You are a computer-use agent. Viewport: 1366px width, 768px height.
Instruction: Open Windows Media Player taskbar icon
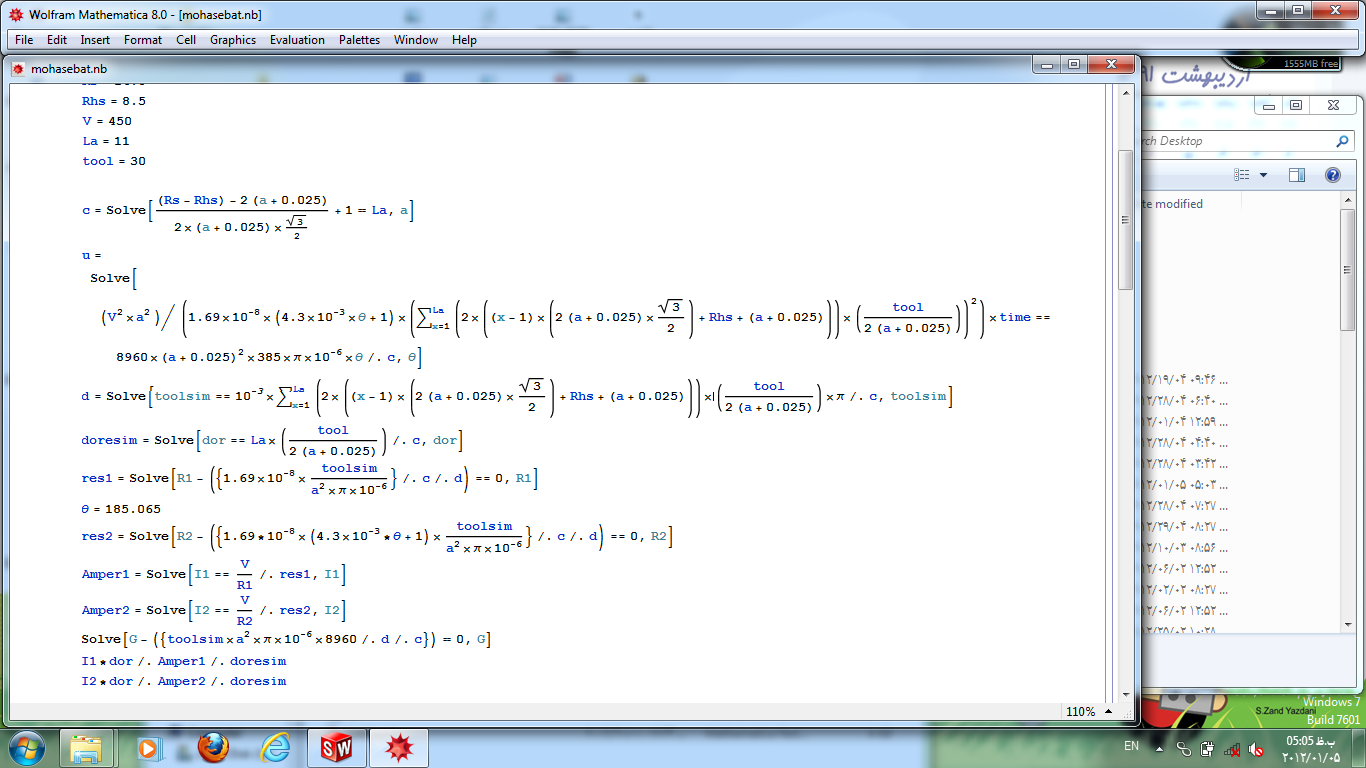(149, 747)
